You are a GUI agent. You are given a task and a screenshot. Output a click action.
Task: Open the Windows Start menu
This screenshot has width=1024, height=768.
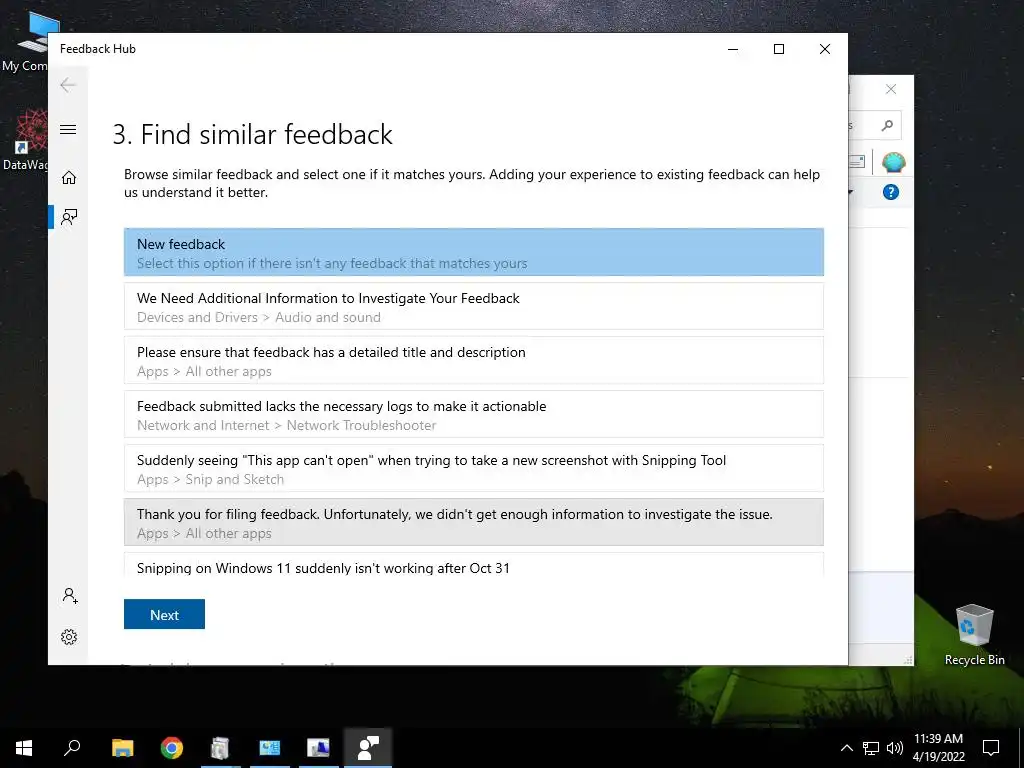coord(24,748)
